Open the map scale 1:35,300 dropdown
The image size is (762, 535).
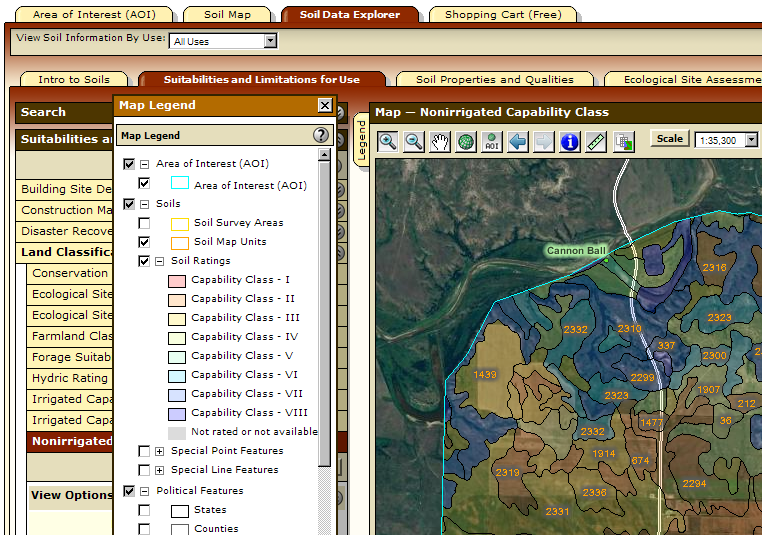click(x=751, y=141)
